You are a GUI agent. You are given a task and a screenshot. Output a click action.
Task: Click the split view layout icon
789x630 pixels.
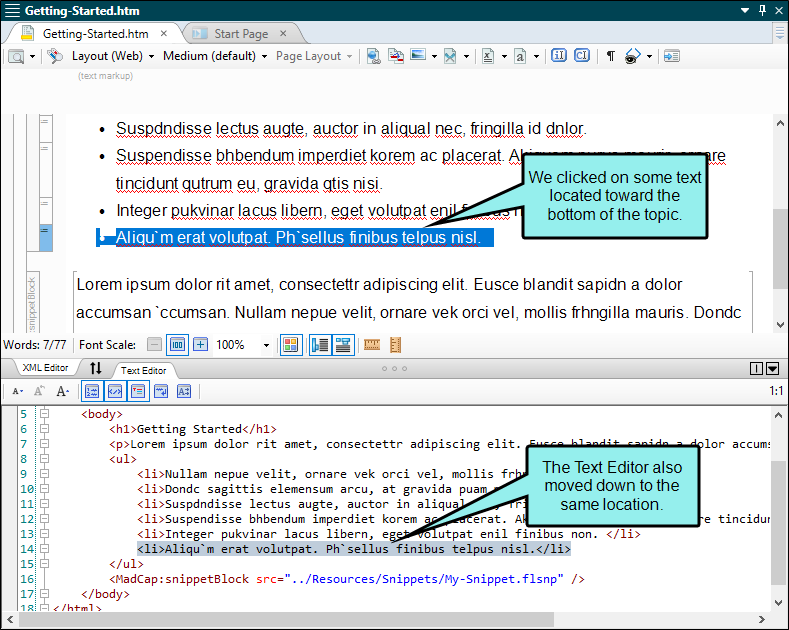click(756, 369)
